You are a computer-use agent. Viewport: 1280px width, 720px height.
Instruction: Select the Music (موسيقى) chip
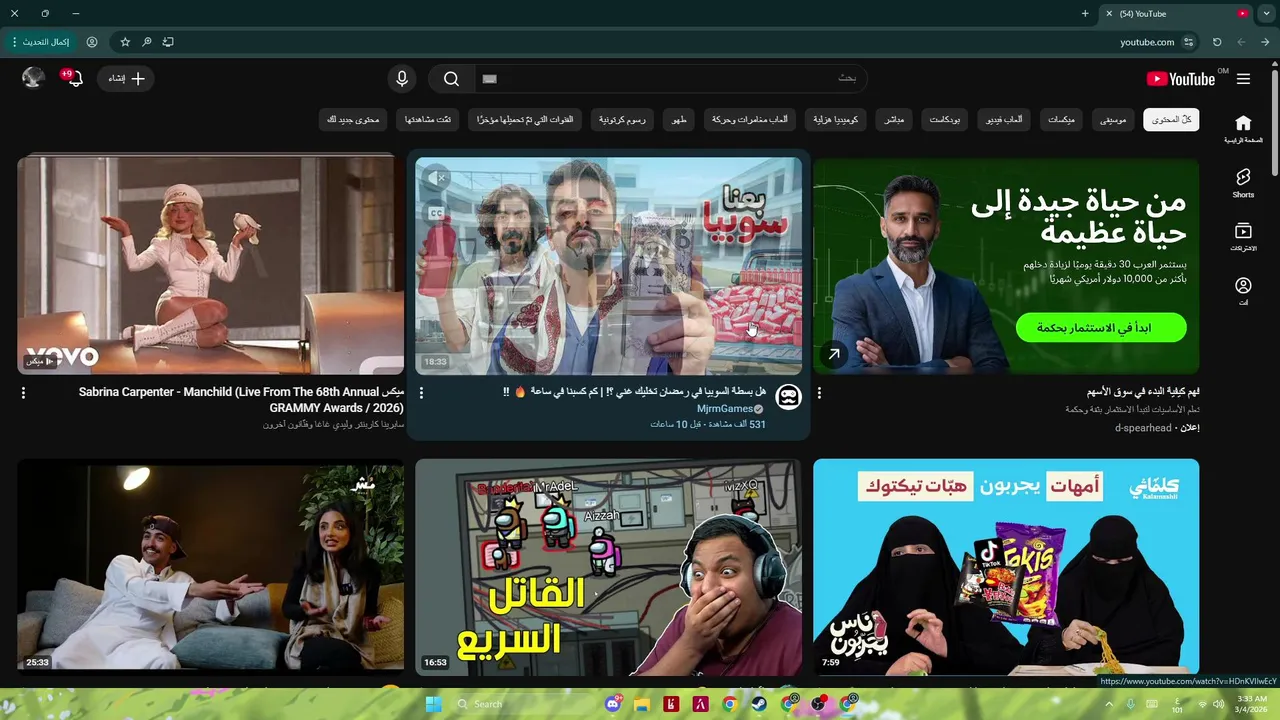[1113, 120]
